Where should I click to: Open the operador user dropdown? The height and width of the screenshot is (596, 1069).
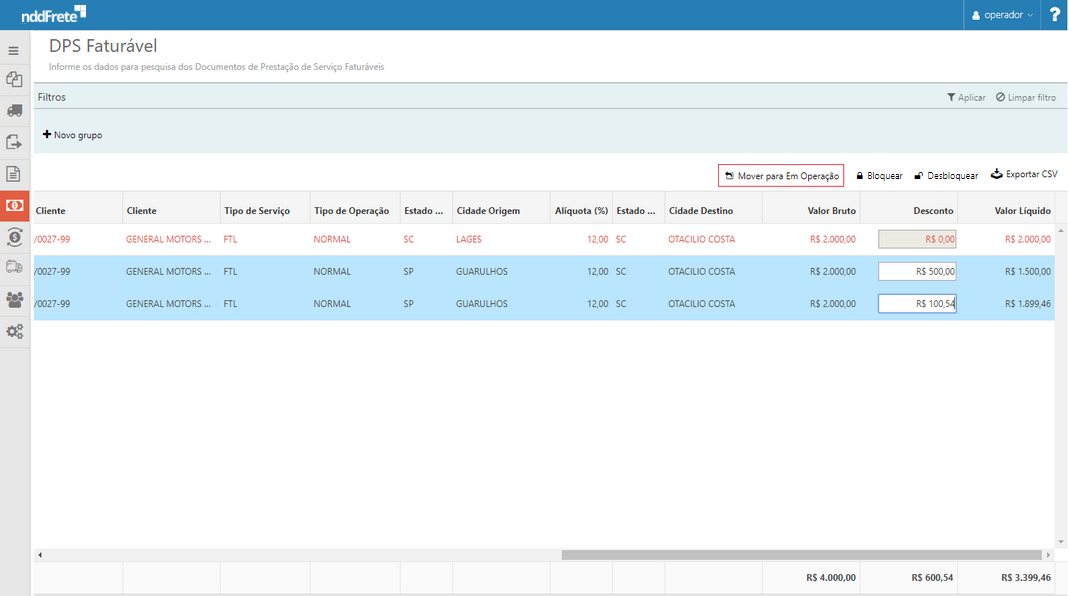pyautogui.click(x=1001, y=15)
